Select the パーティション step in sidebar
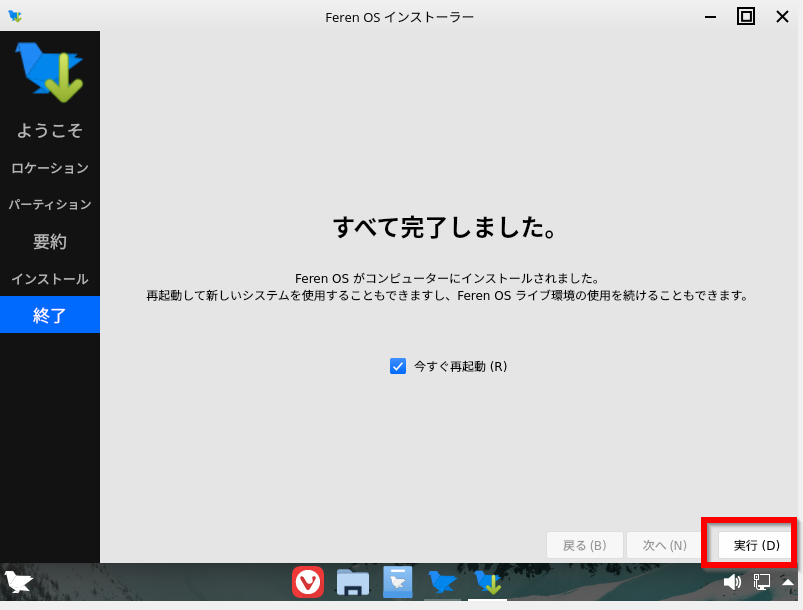Screen dimensions: 803x610 click(50, 204)
